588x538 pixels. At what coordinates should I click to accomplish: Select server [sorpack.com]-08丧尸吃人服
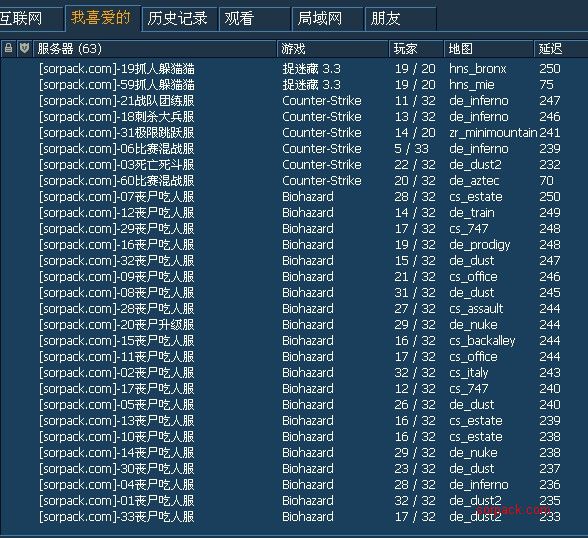tap(117, 293)
